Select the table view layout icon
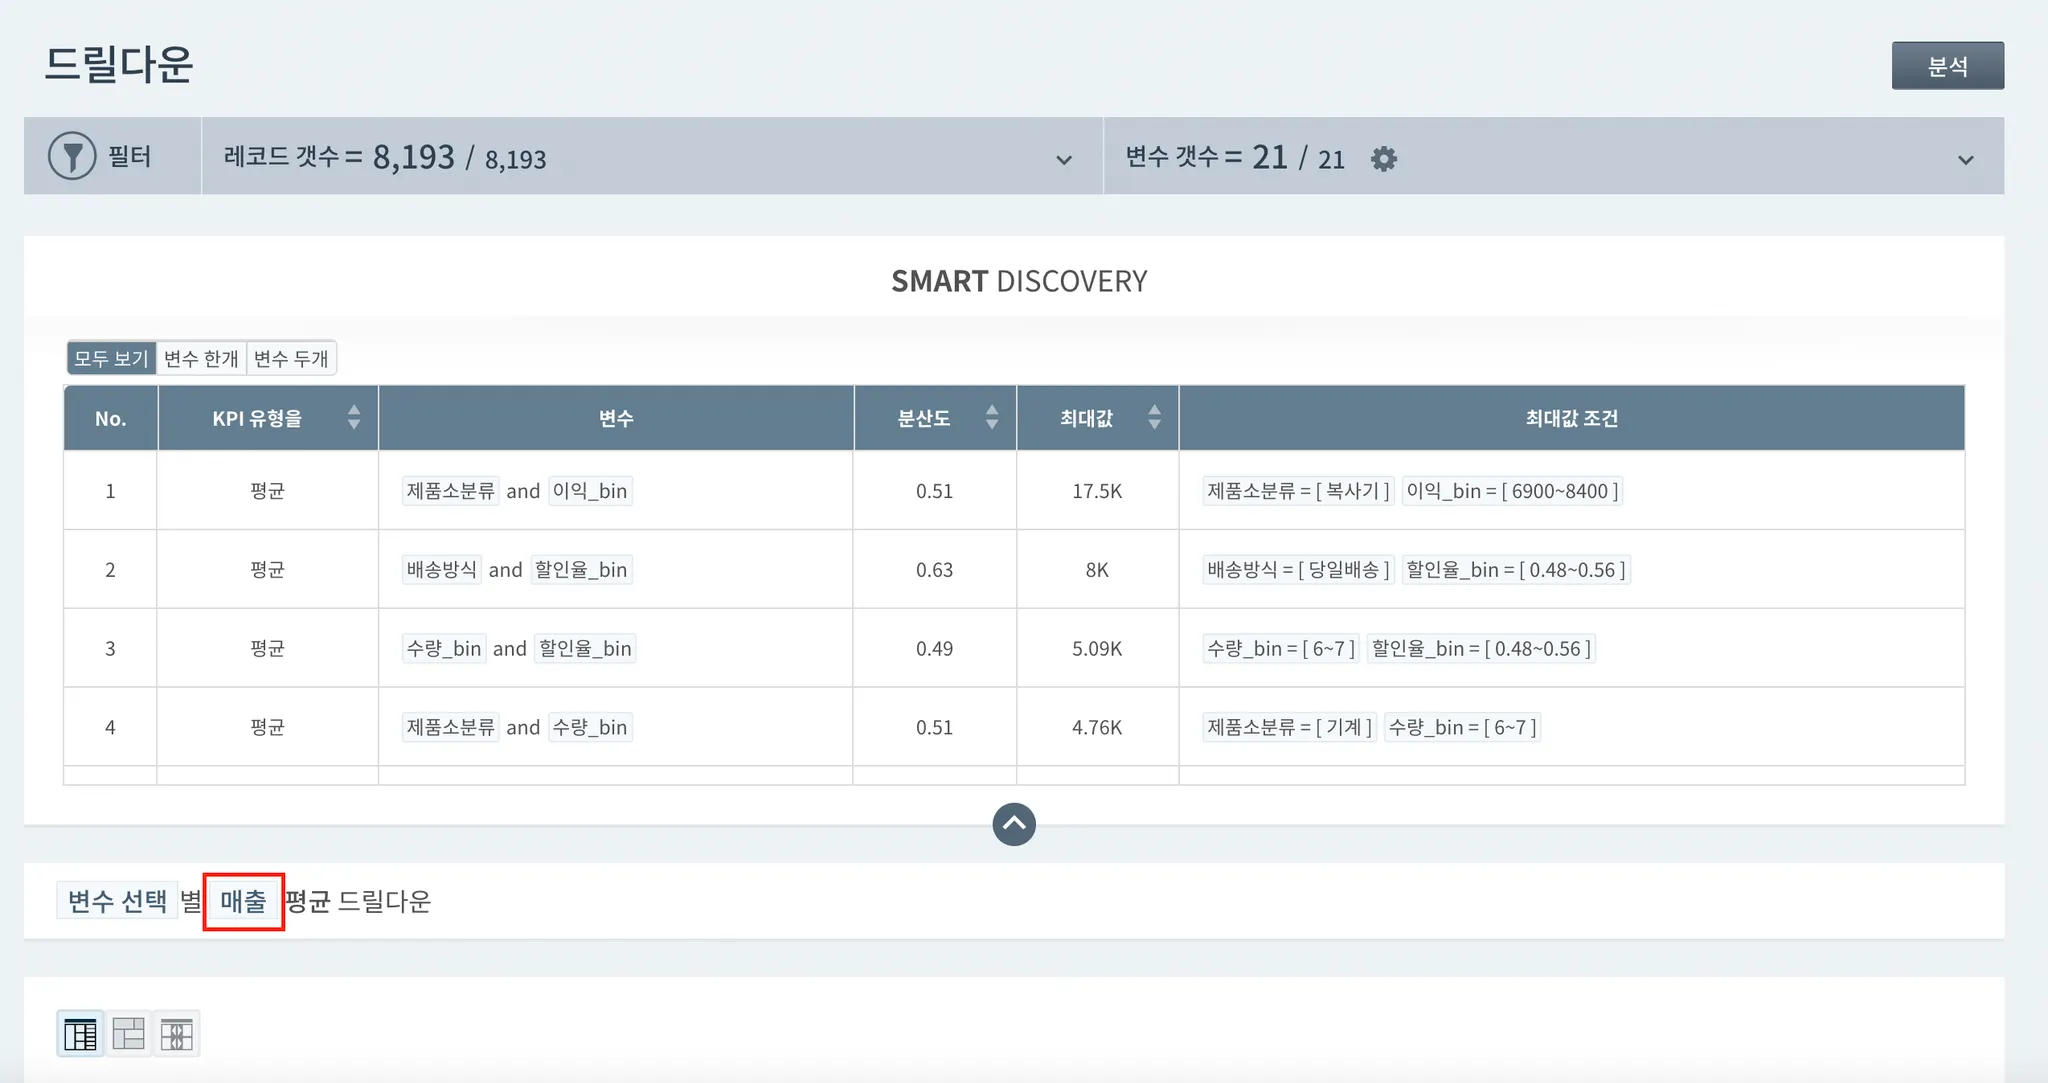Screen dimensions: 2048x1083 tap(80, 1033)
